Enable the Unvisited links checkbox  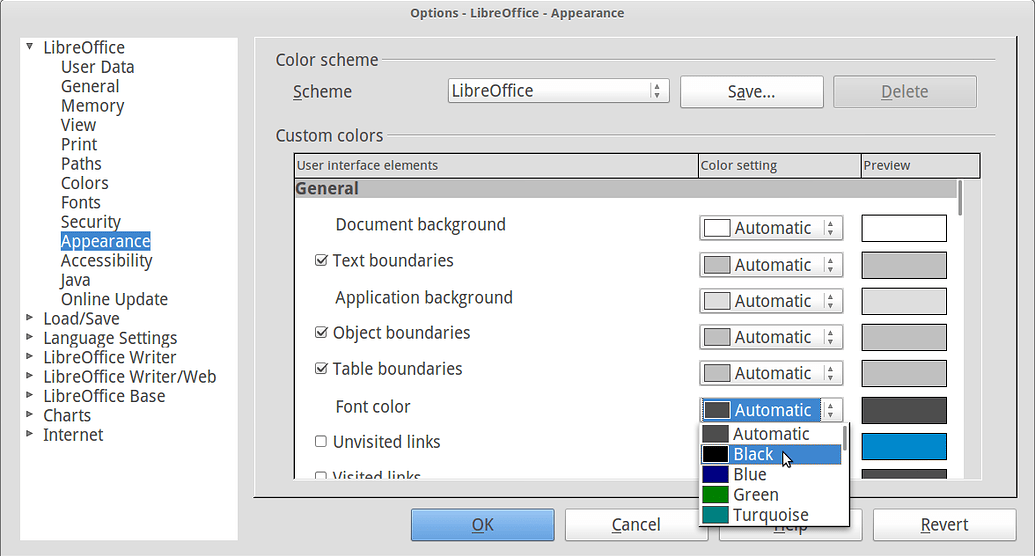click(321, 441)
